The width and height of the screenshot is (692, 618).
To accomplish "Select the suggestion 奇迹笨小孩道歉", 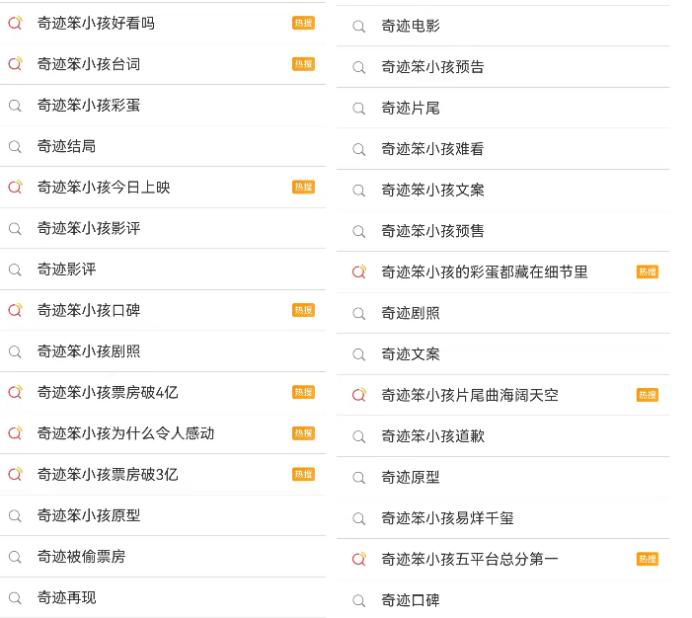I will [x=503, y=436].
